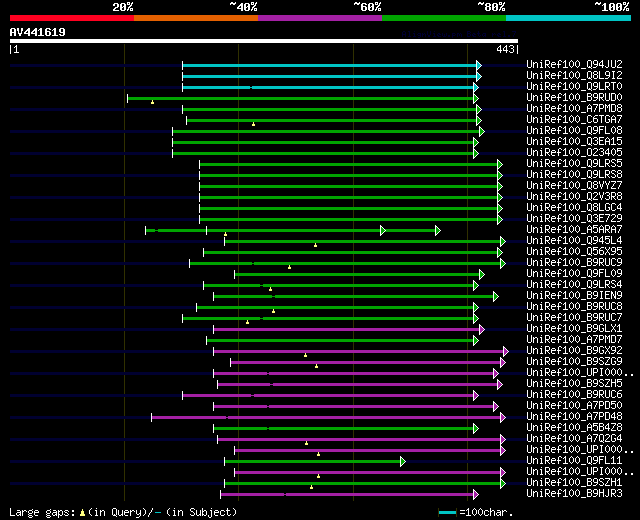640x520 pixels.
Task: Click the yellow gap marker in A7Q2G4 row
Action: click(x=307, y=443)
